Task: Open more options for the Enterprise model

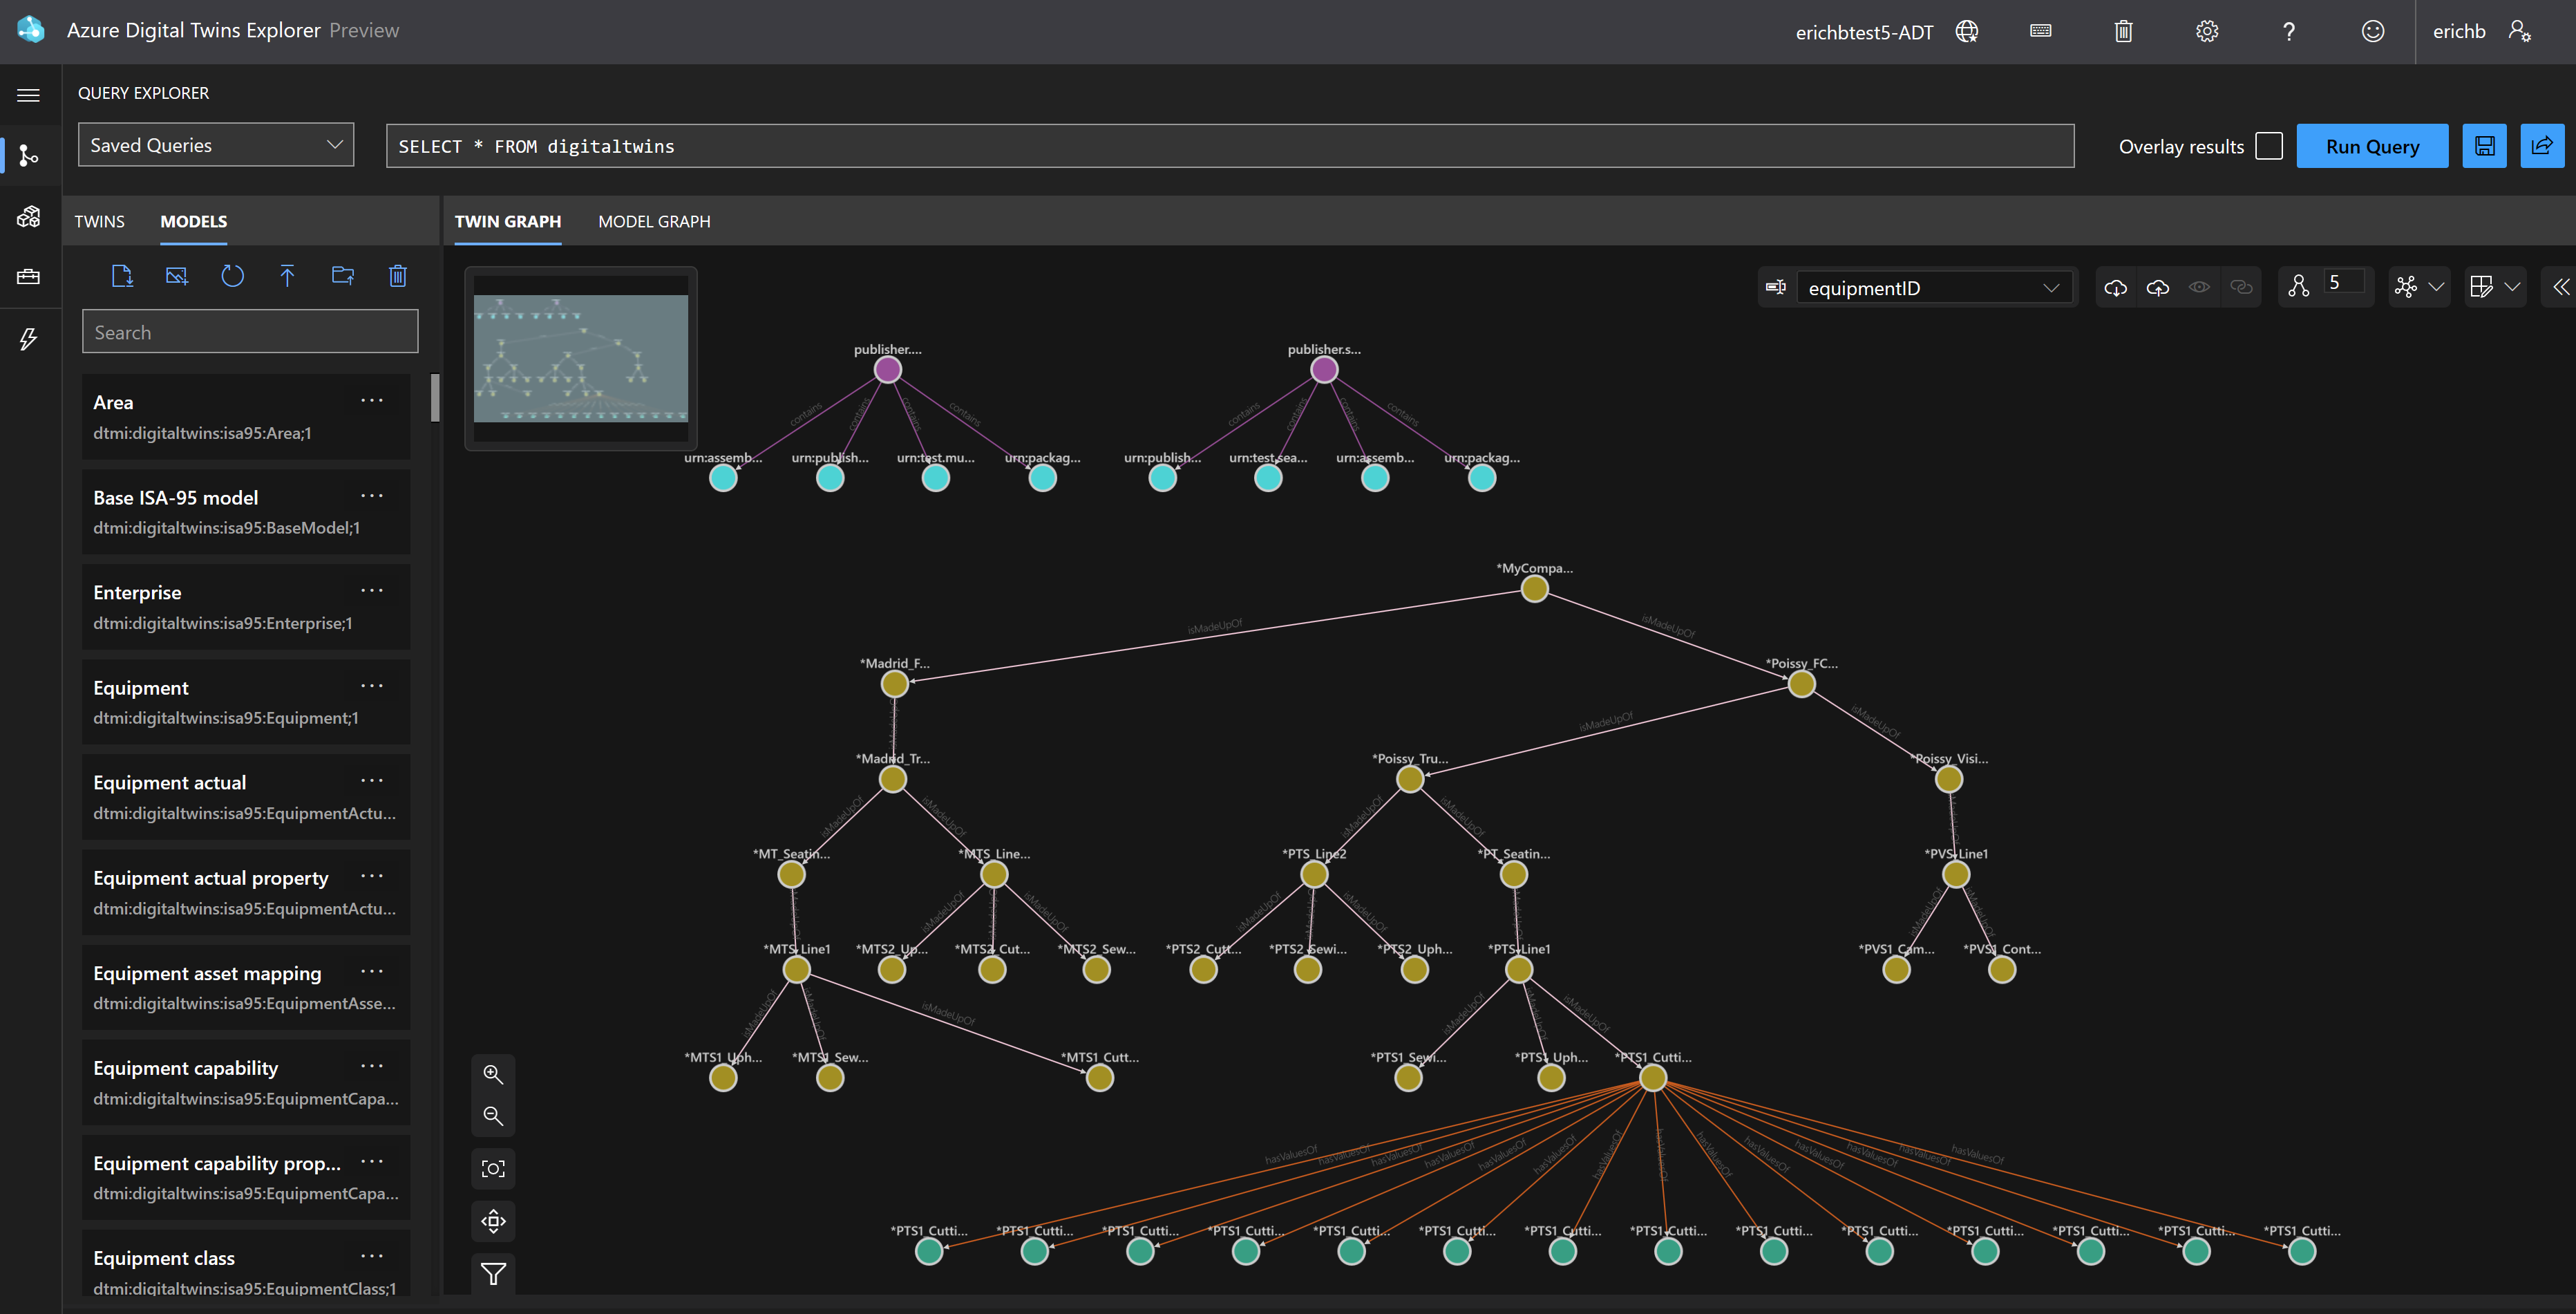Action: pyautogui.click(x=372, y=591)
